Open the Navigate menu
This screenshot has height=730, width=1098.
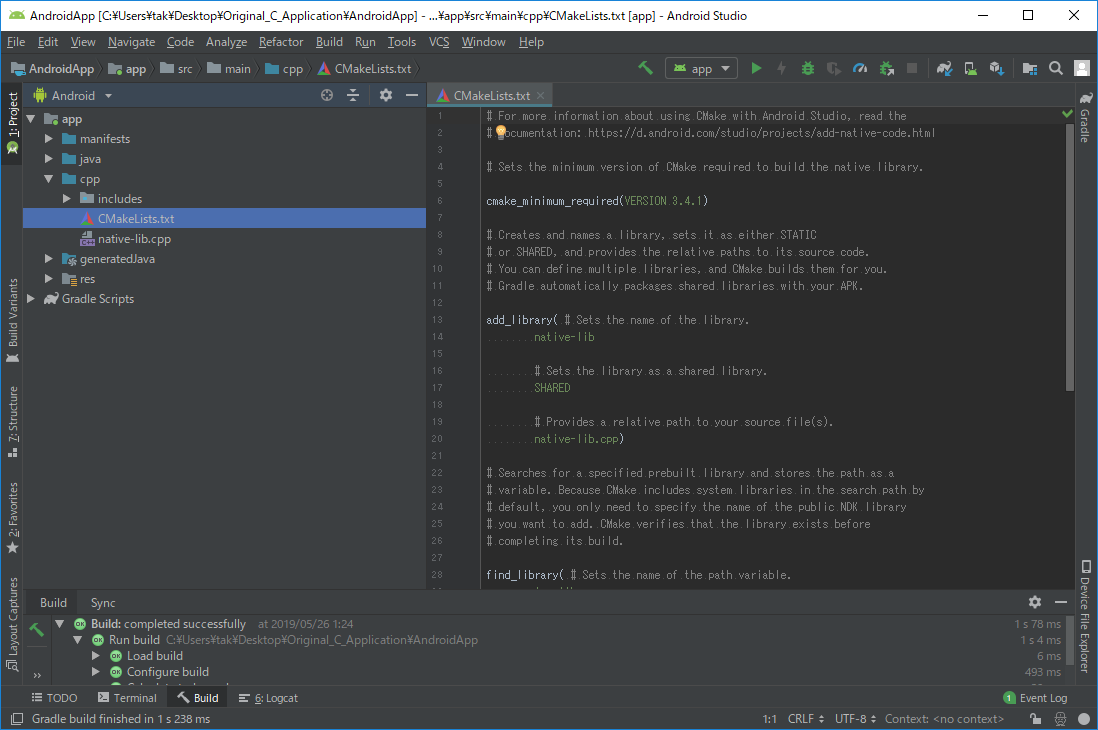point(132,42)
